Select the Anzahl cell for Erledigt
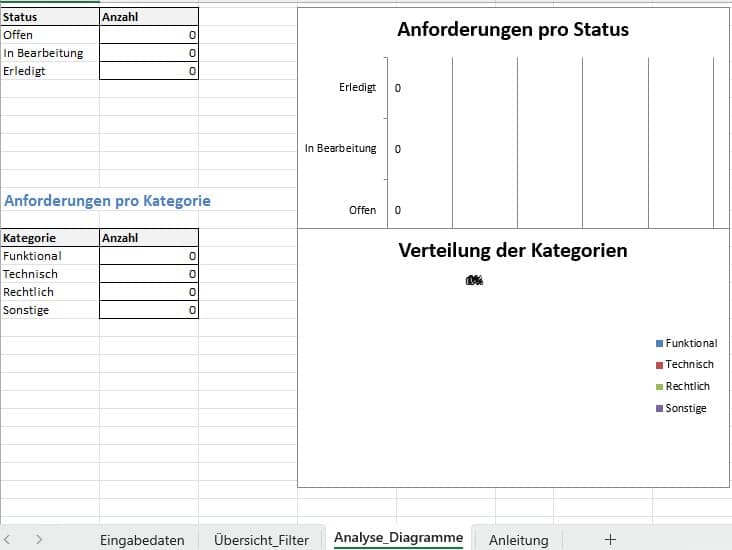The width and height of the screenshot is (732, 550). pyautogui.click(x=149, y=71)
